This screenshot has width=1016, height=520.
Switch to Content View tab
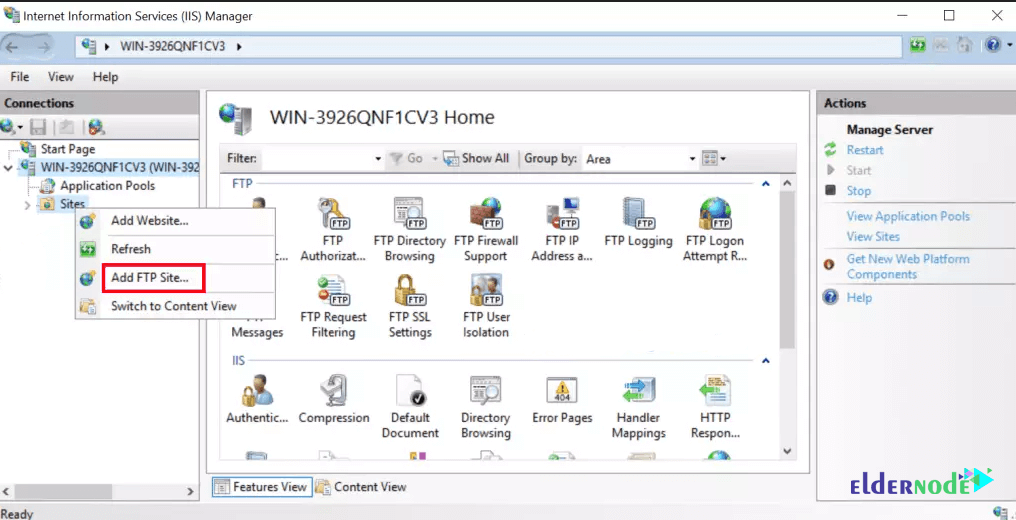tap(362, 487)
